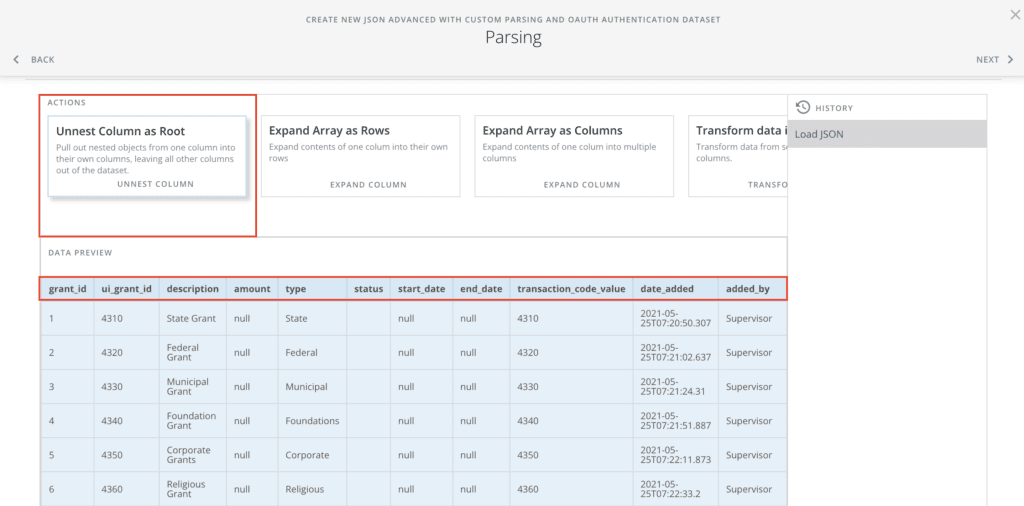Click the start_date column header

421,289
